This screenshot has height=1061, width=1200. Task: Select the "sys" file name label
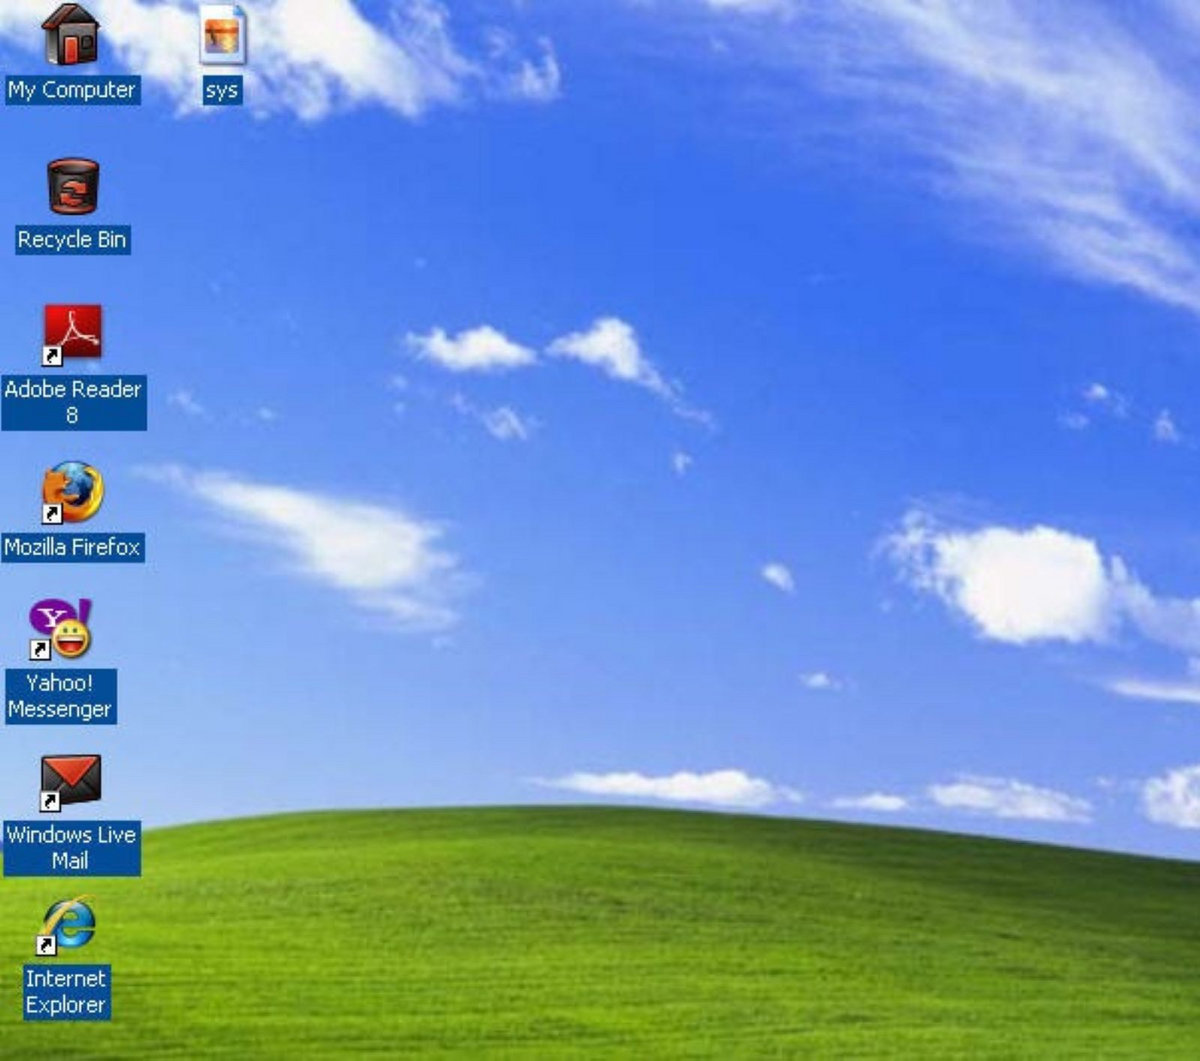221,91
